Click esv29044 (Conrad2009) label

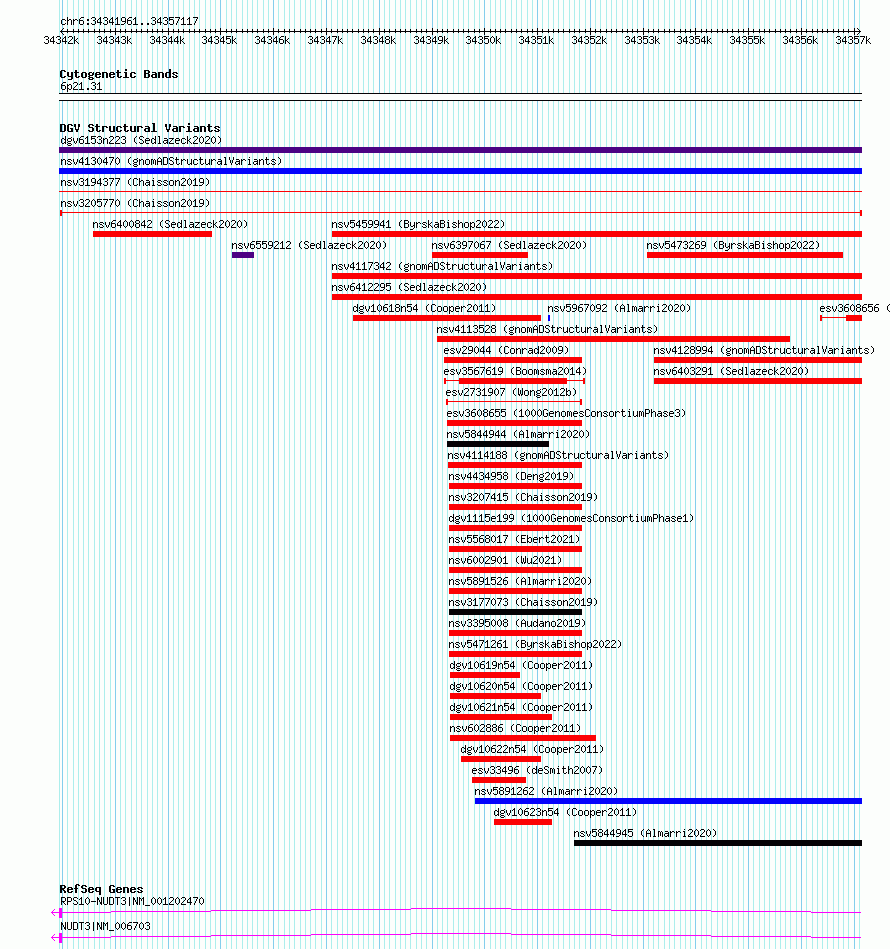point(506,350)
